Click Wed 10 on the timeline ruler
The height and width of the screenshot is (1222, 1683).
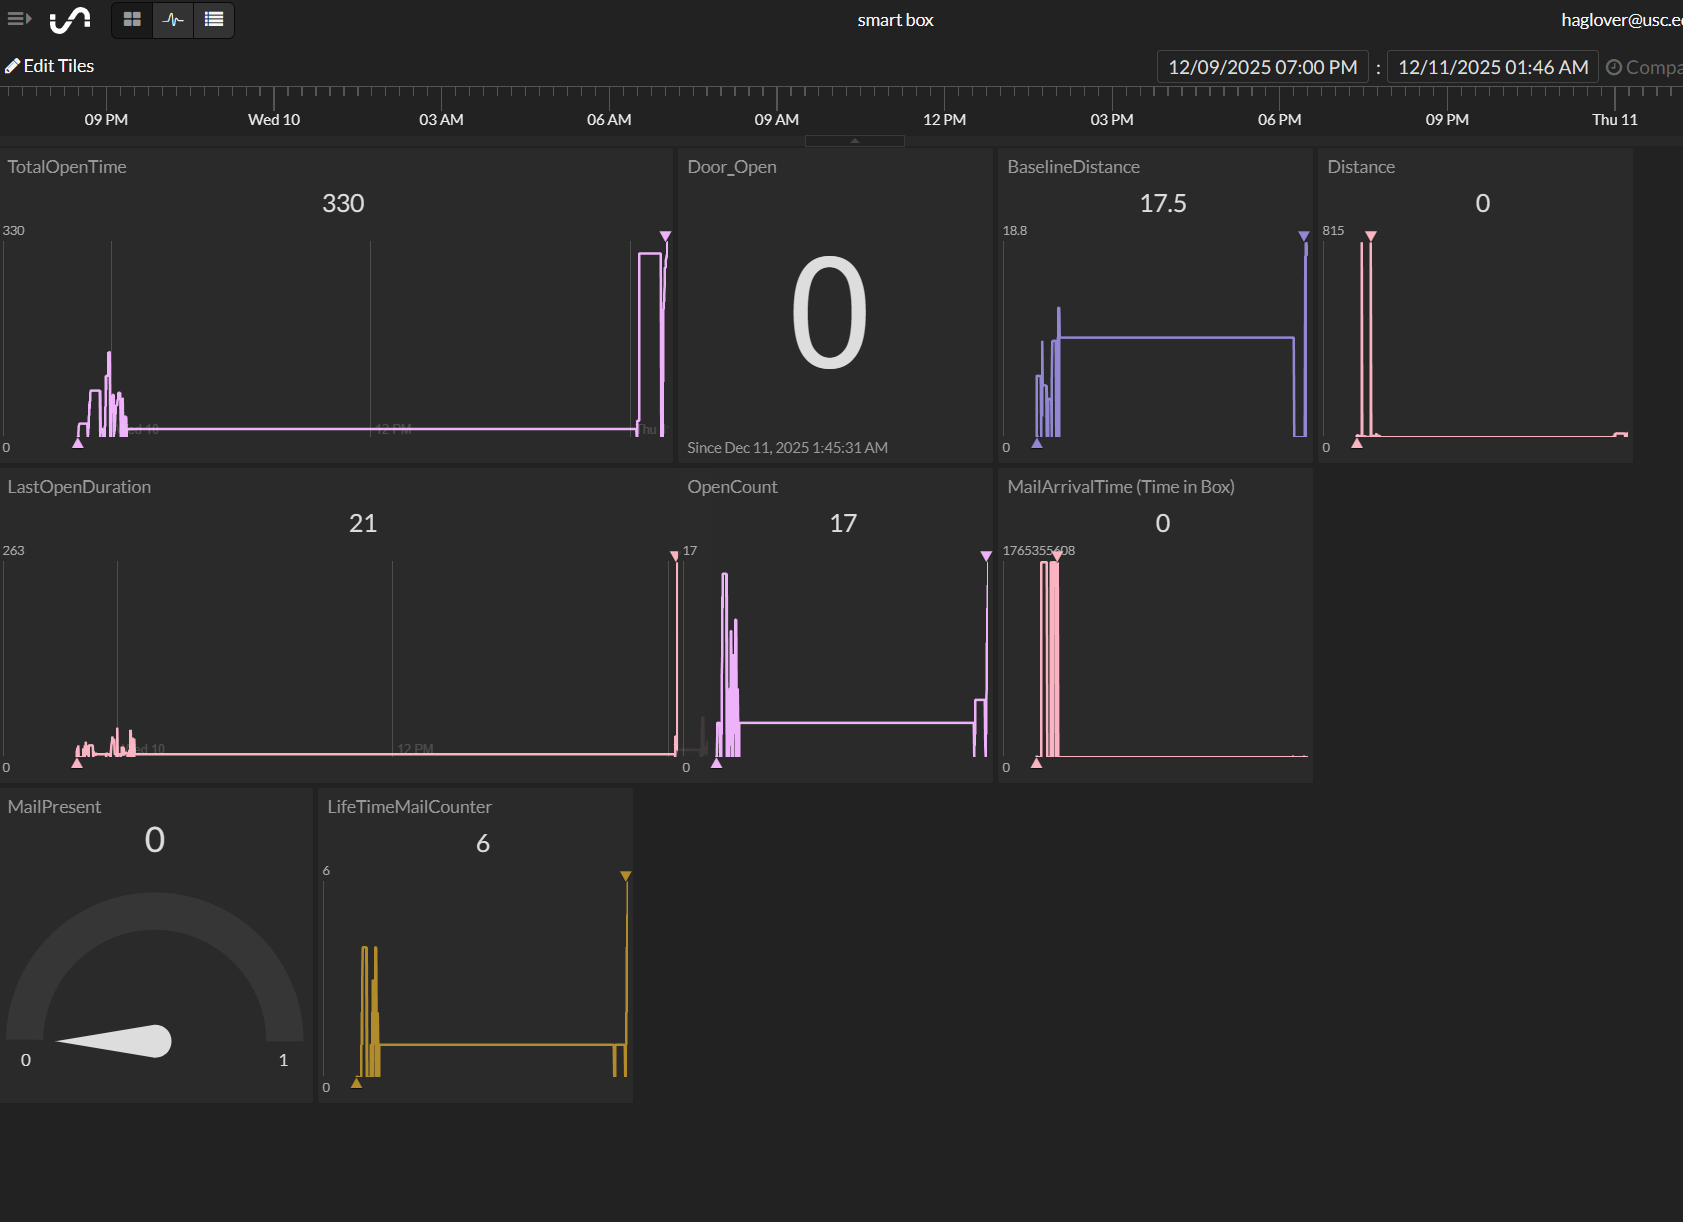click(x=273, y=118)
